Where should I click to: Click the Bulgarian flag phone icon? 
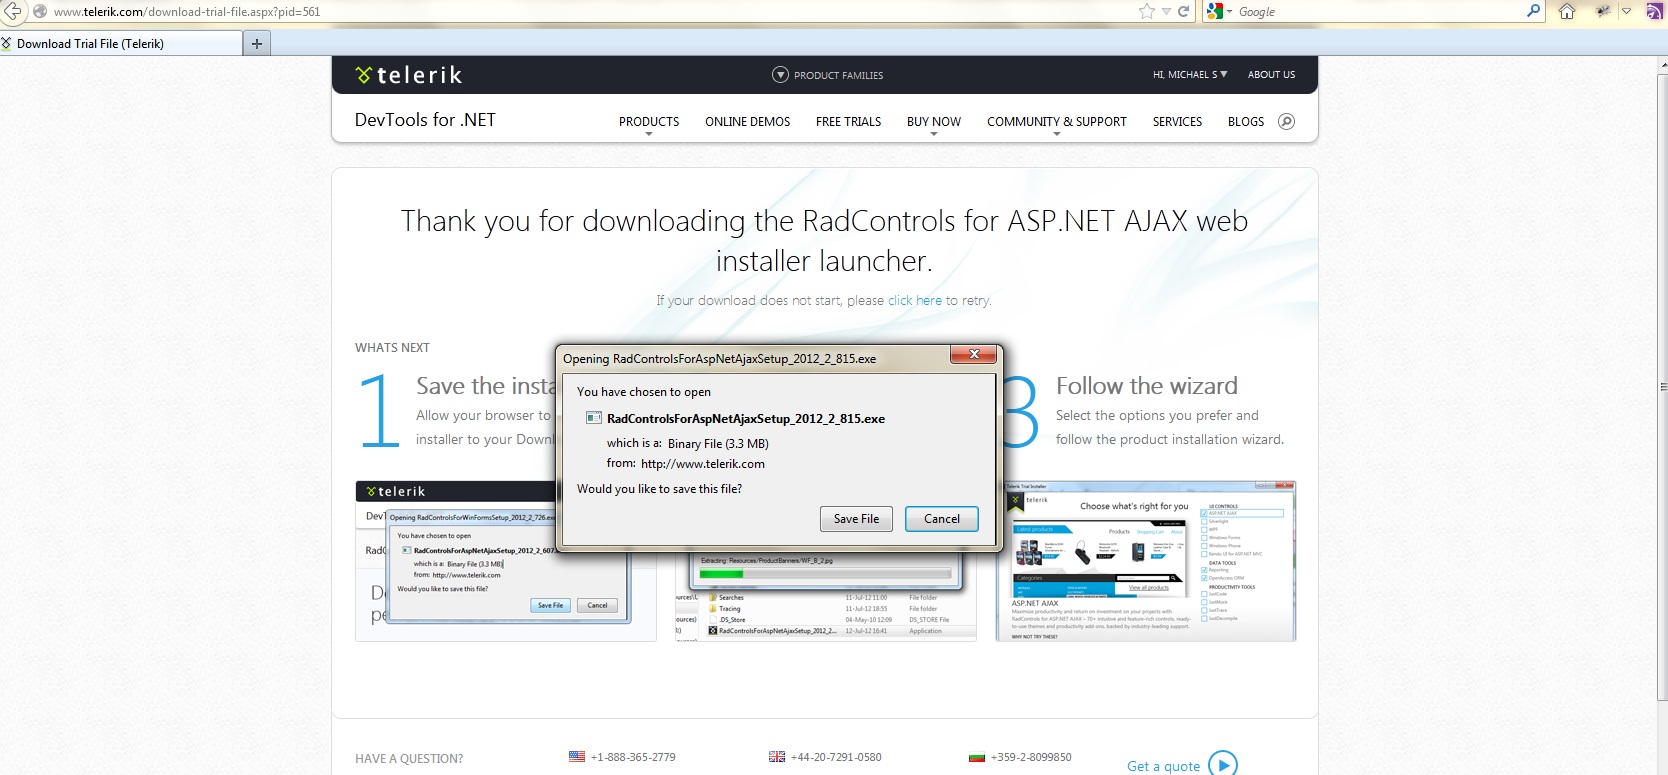[977, 757]
